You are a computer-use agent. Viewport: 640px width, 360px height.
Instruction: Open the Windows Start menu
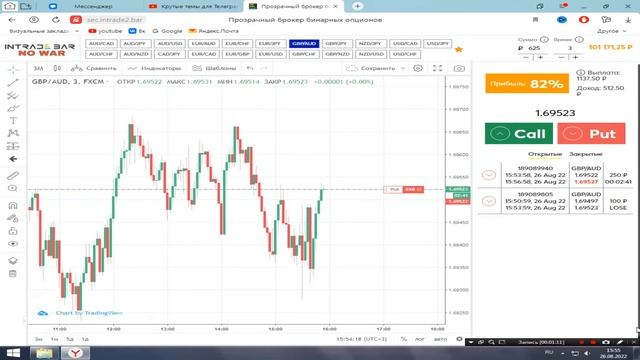tap(13, 353)
